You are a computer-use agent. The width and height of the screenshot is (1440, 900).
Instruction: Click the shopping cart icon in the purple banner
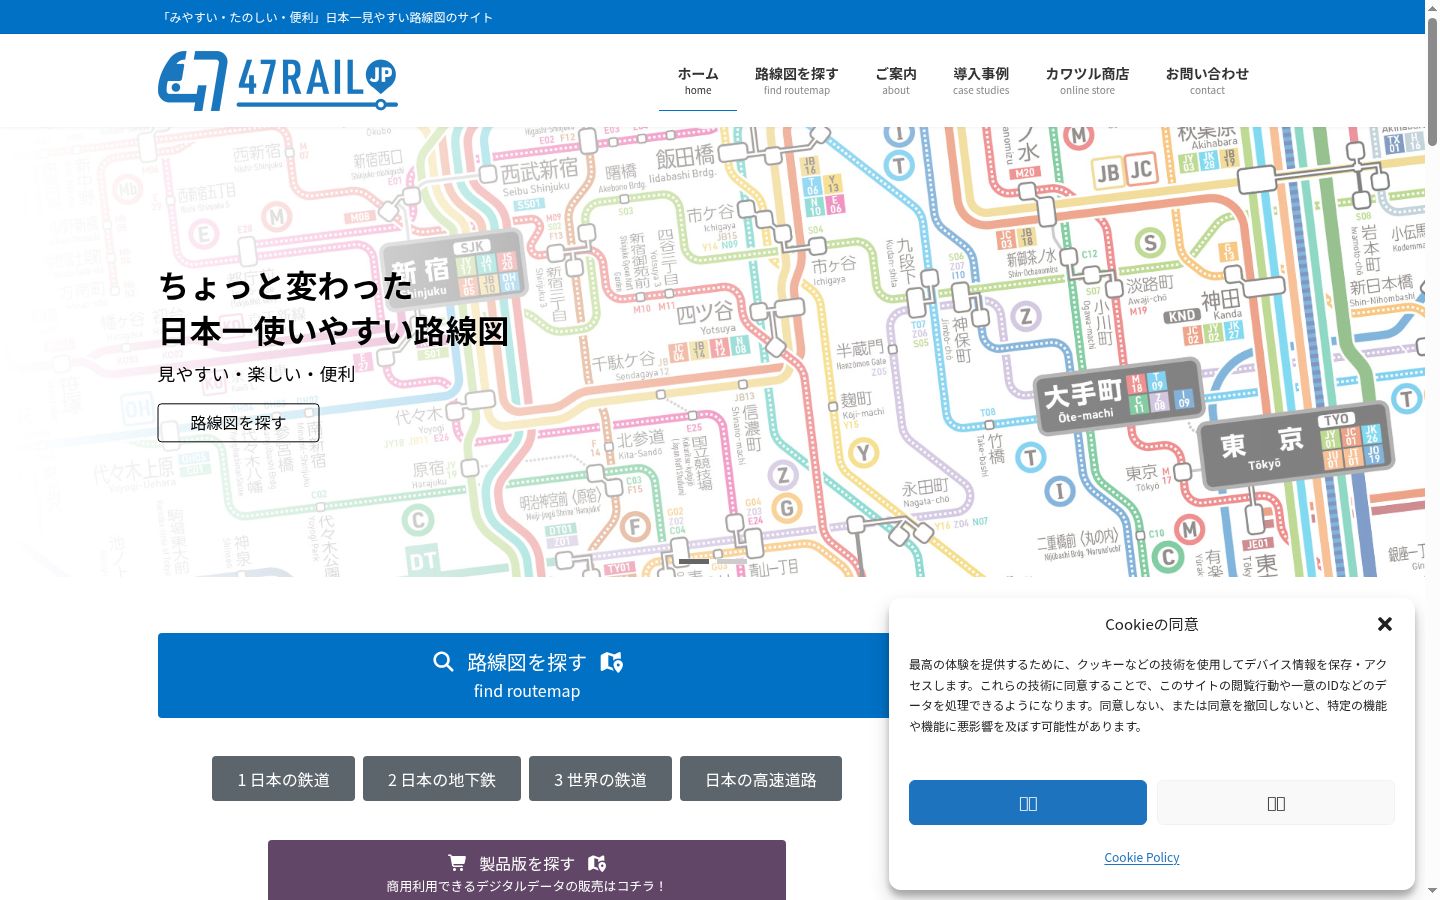[x=457, y=863]
